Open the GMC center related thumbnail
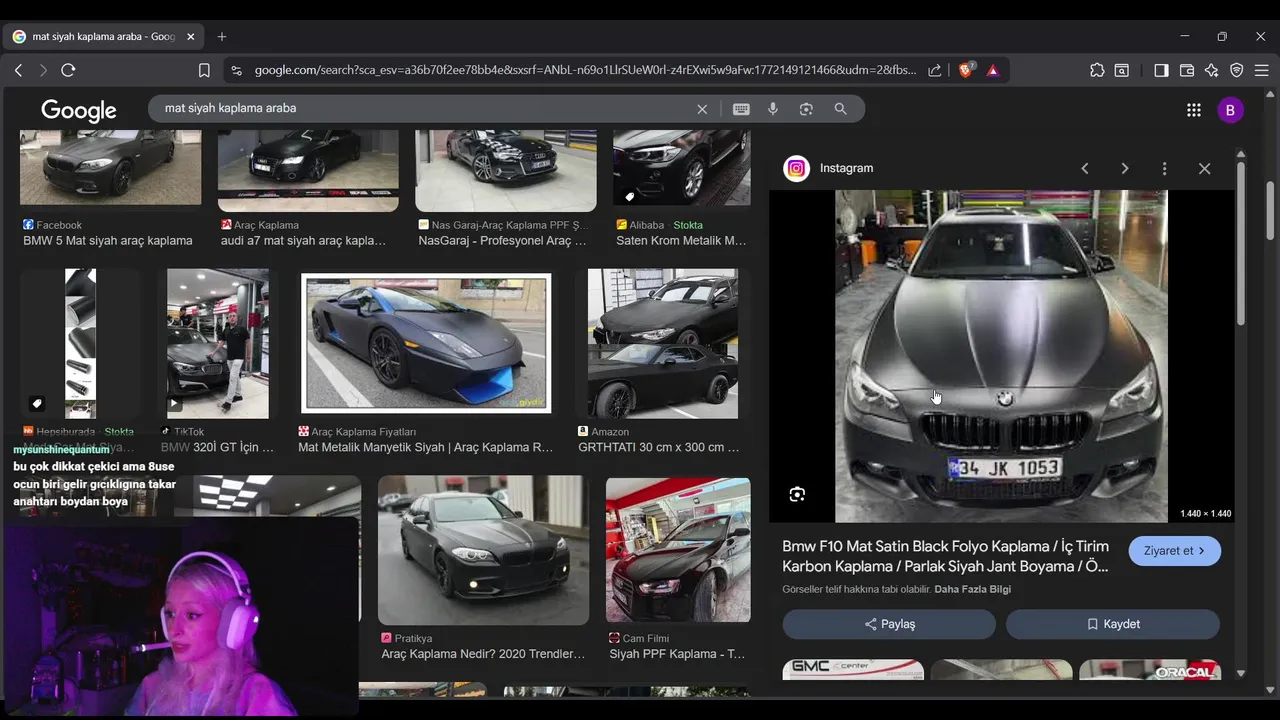 (x=853, y=669)
